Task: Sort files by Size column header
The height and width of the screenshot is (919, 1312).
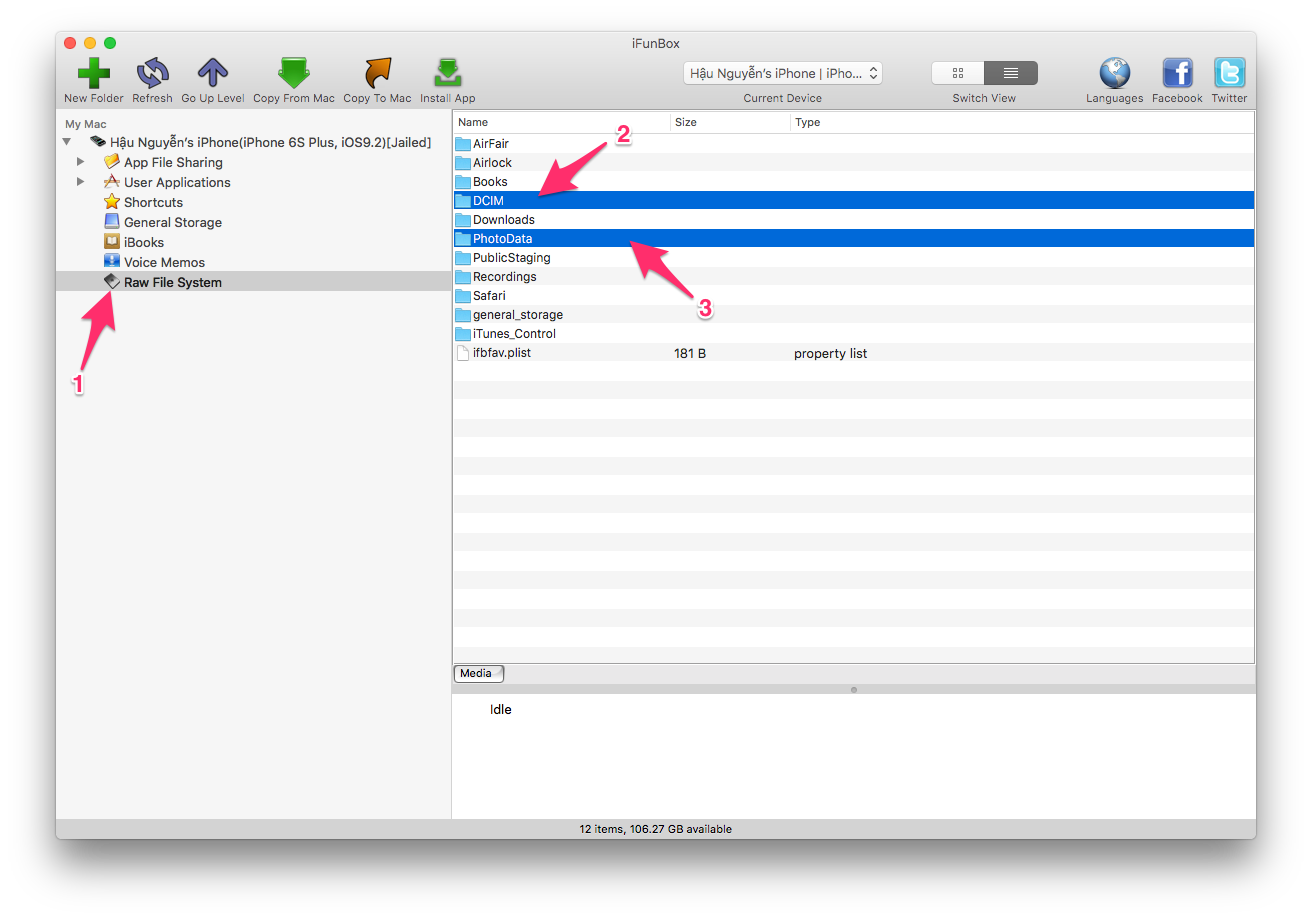Action: coord(728,122)
